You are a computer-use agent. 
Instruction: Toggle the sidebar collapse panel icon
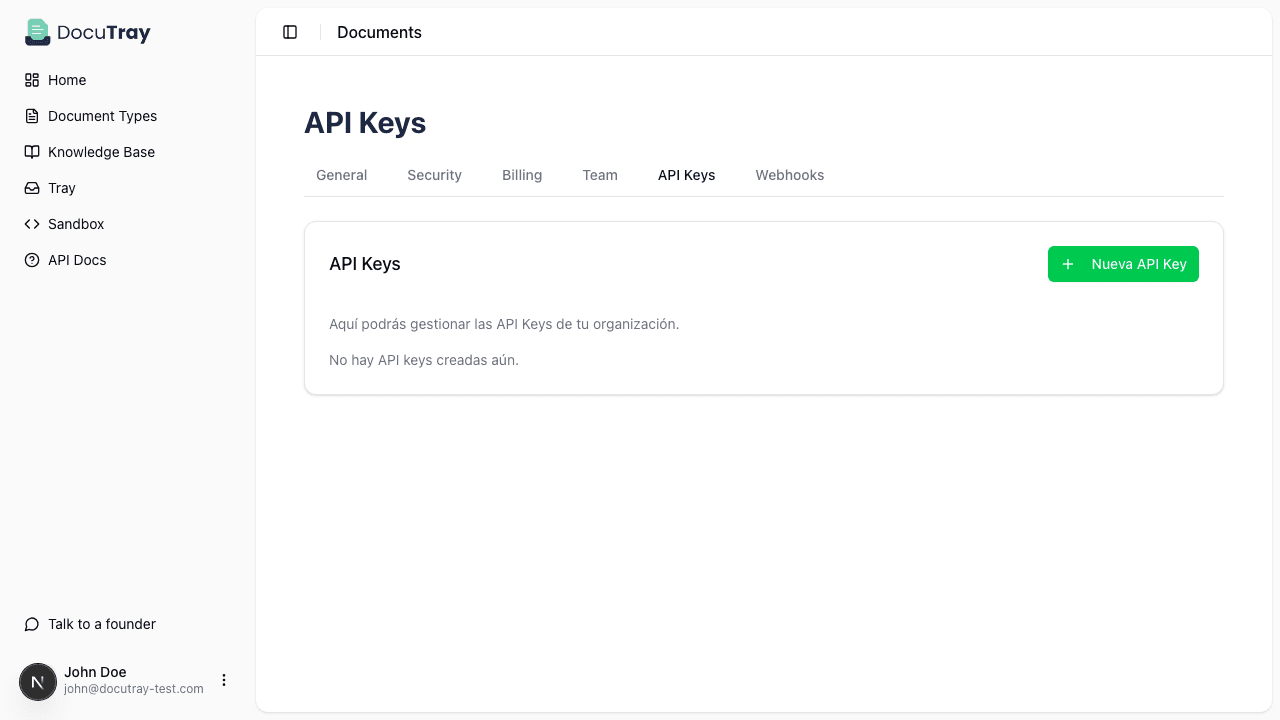[290, 31]
